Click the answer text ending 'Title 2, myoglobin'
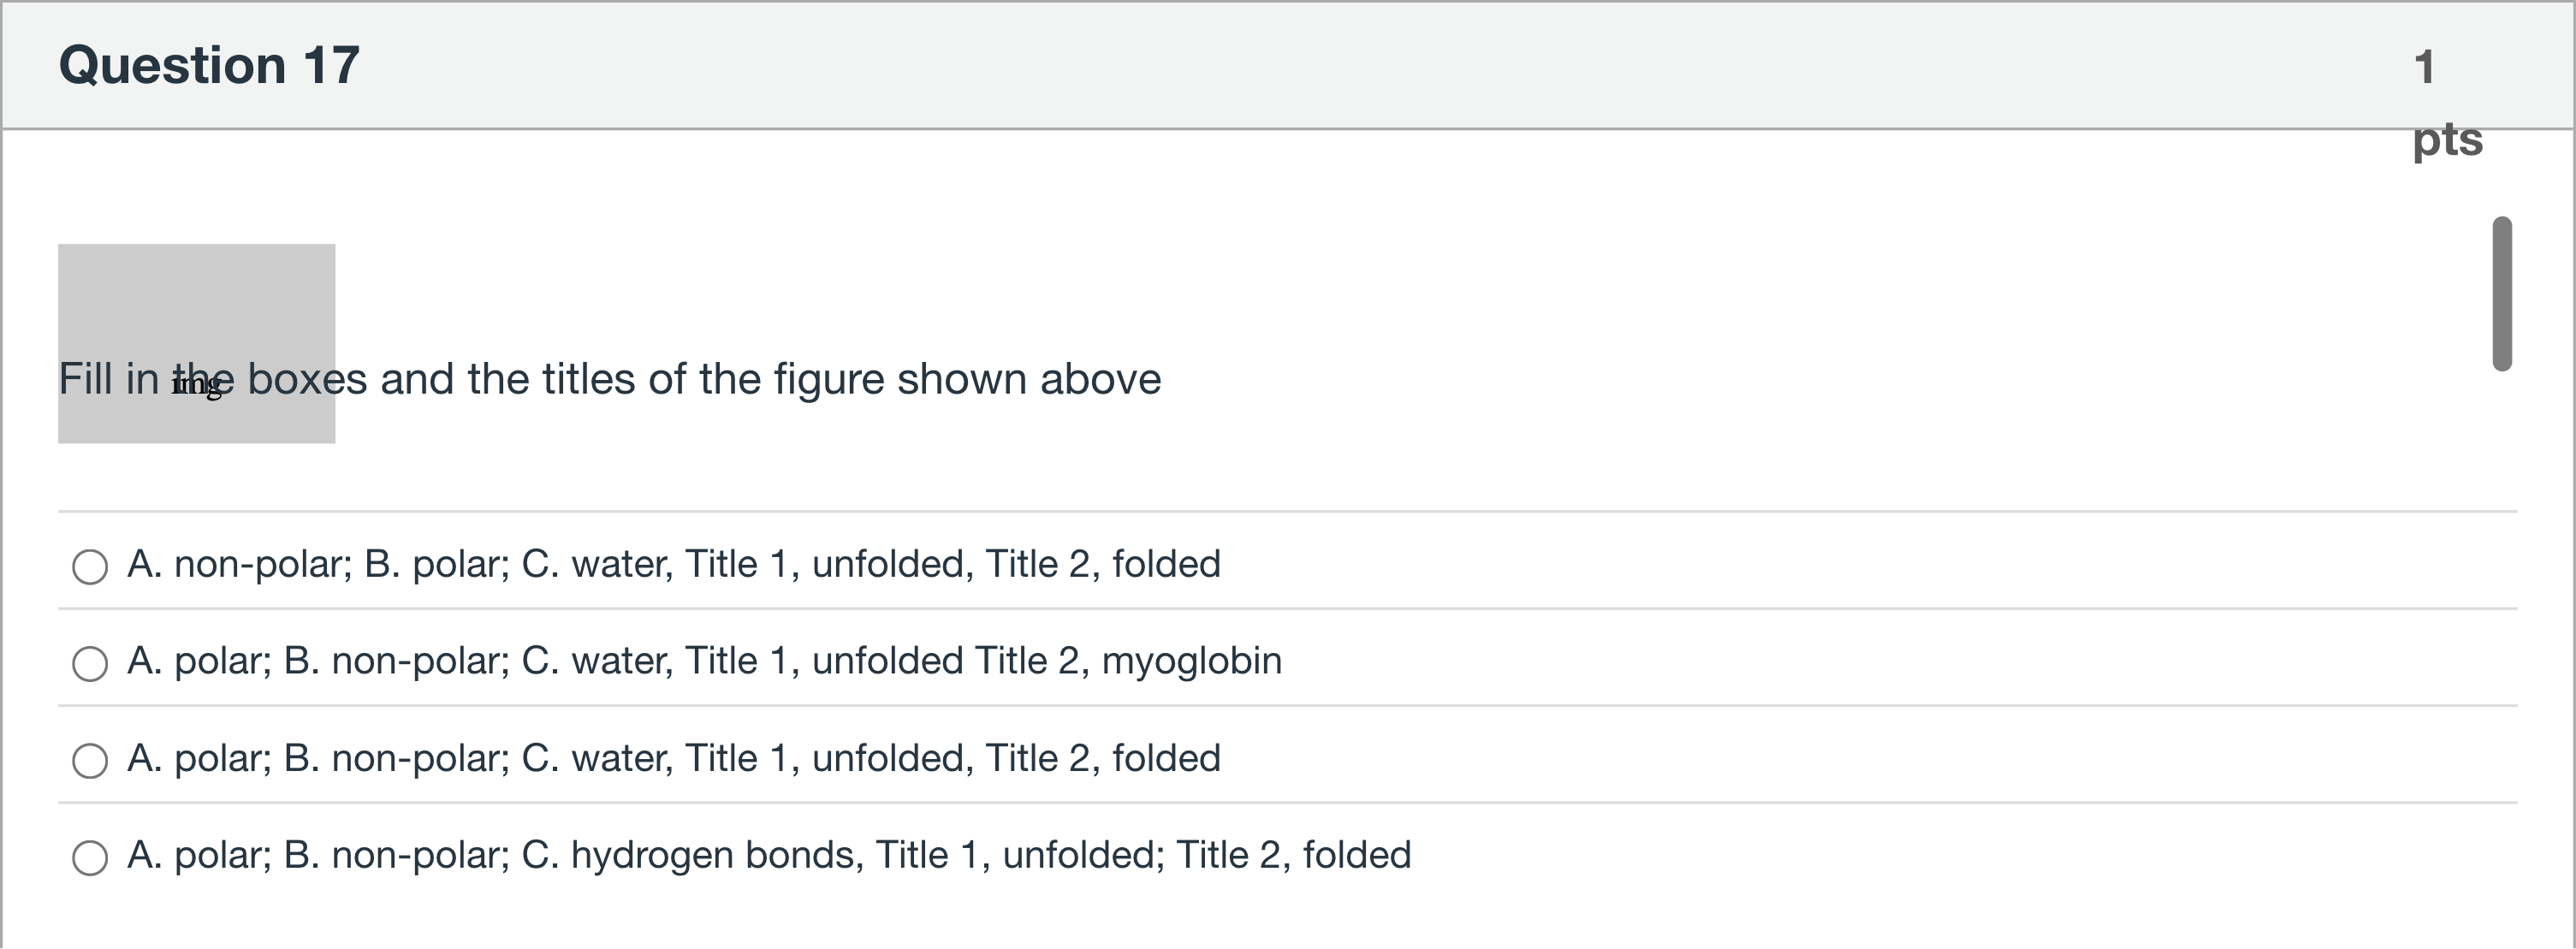Screen dimensions: 2576x949 (x=704, y=661)
